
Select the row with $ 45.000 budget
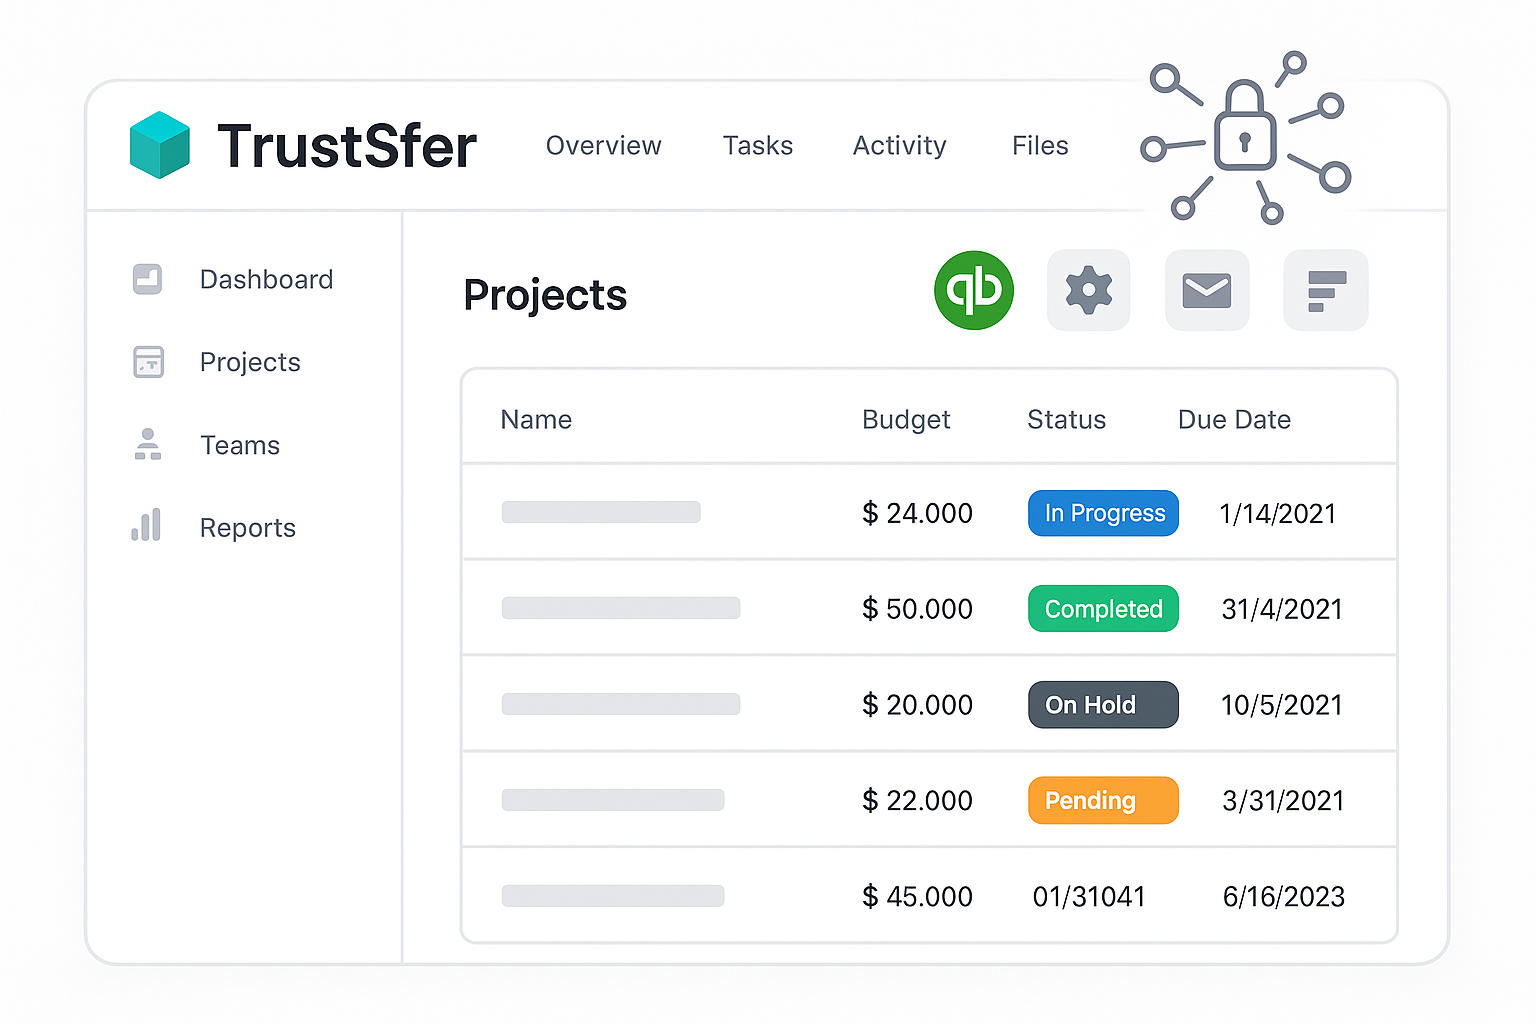929,896
